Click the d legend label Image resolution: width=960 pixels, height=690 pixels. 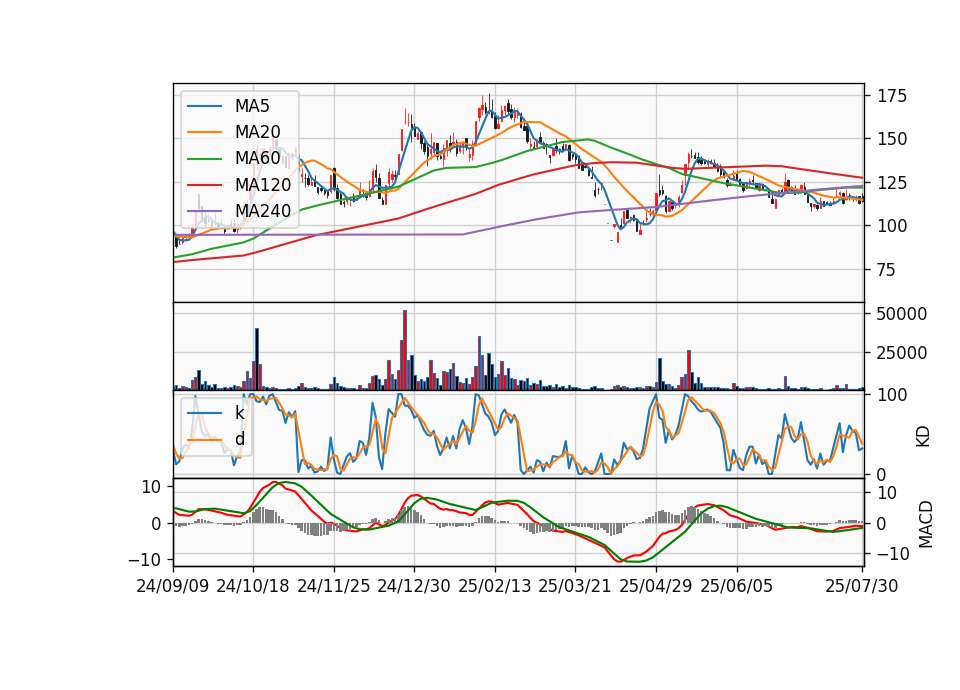coord(239,439)
